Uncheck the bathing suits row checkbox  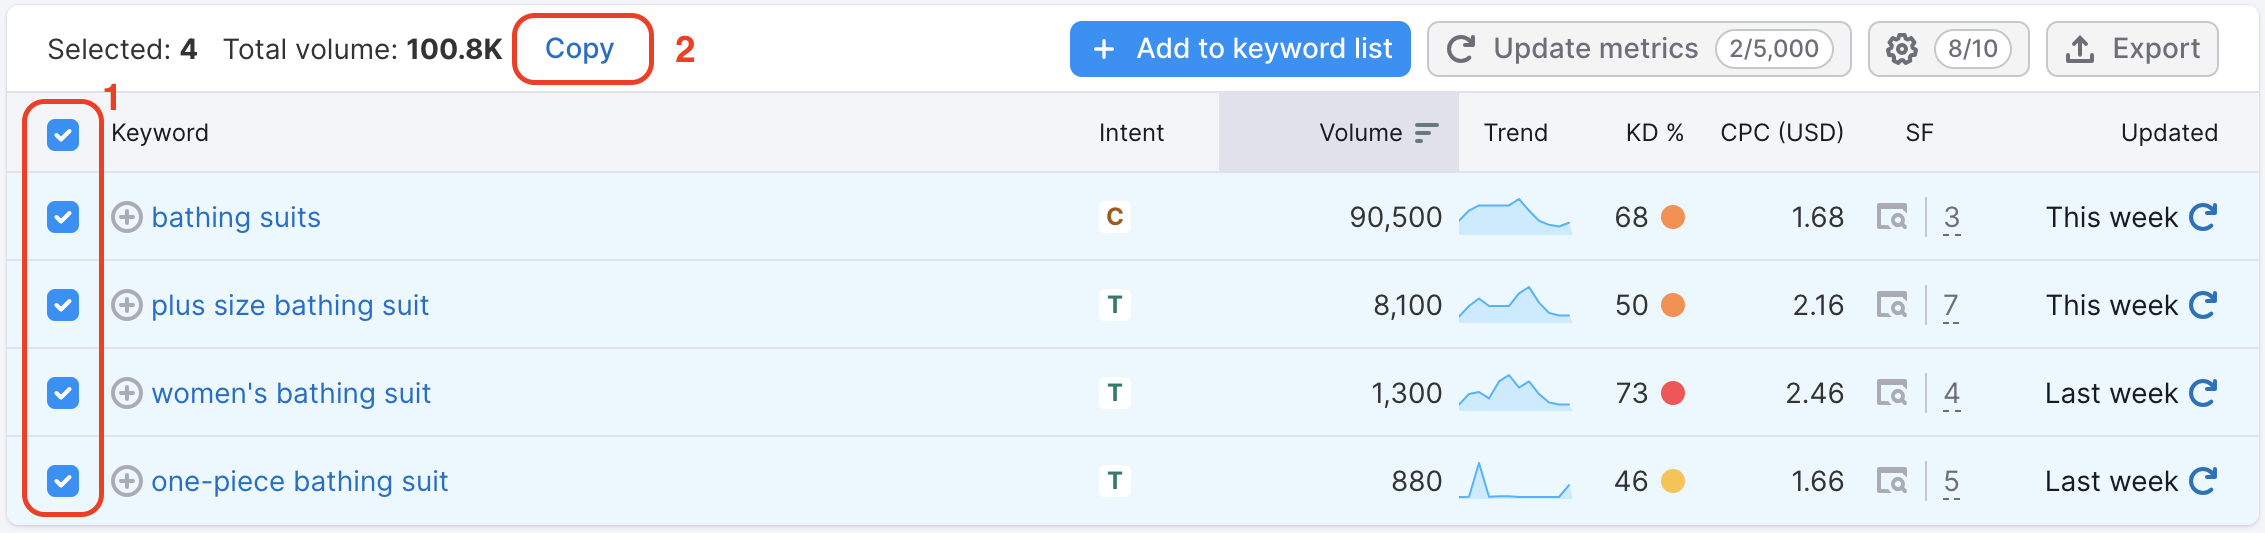point(63,217)
